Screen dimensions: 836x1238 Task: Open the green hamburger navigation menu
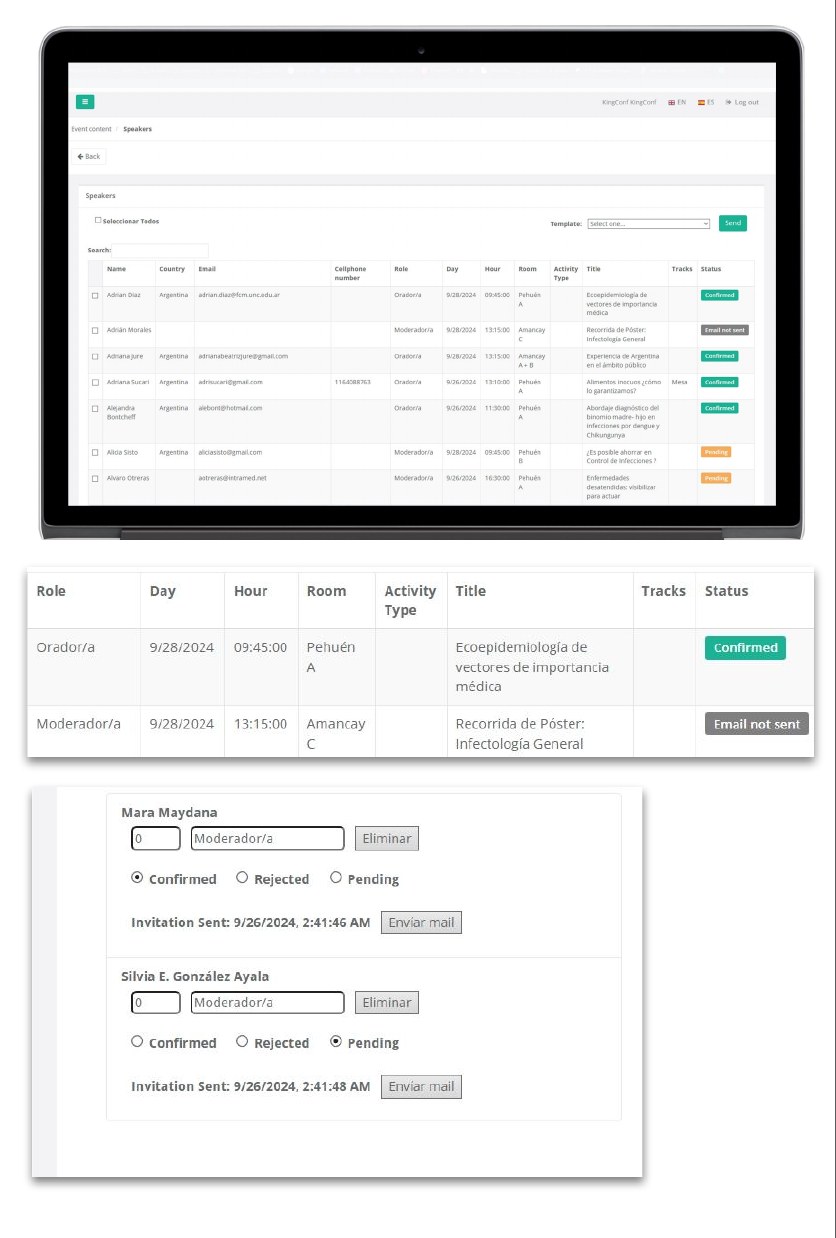click(85, 102)
